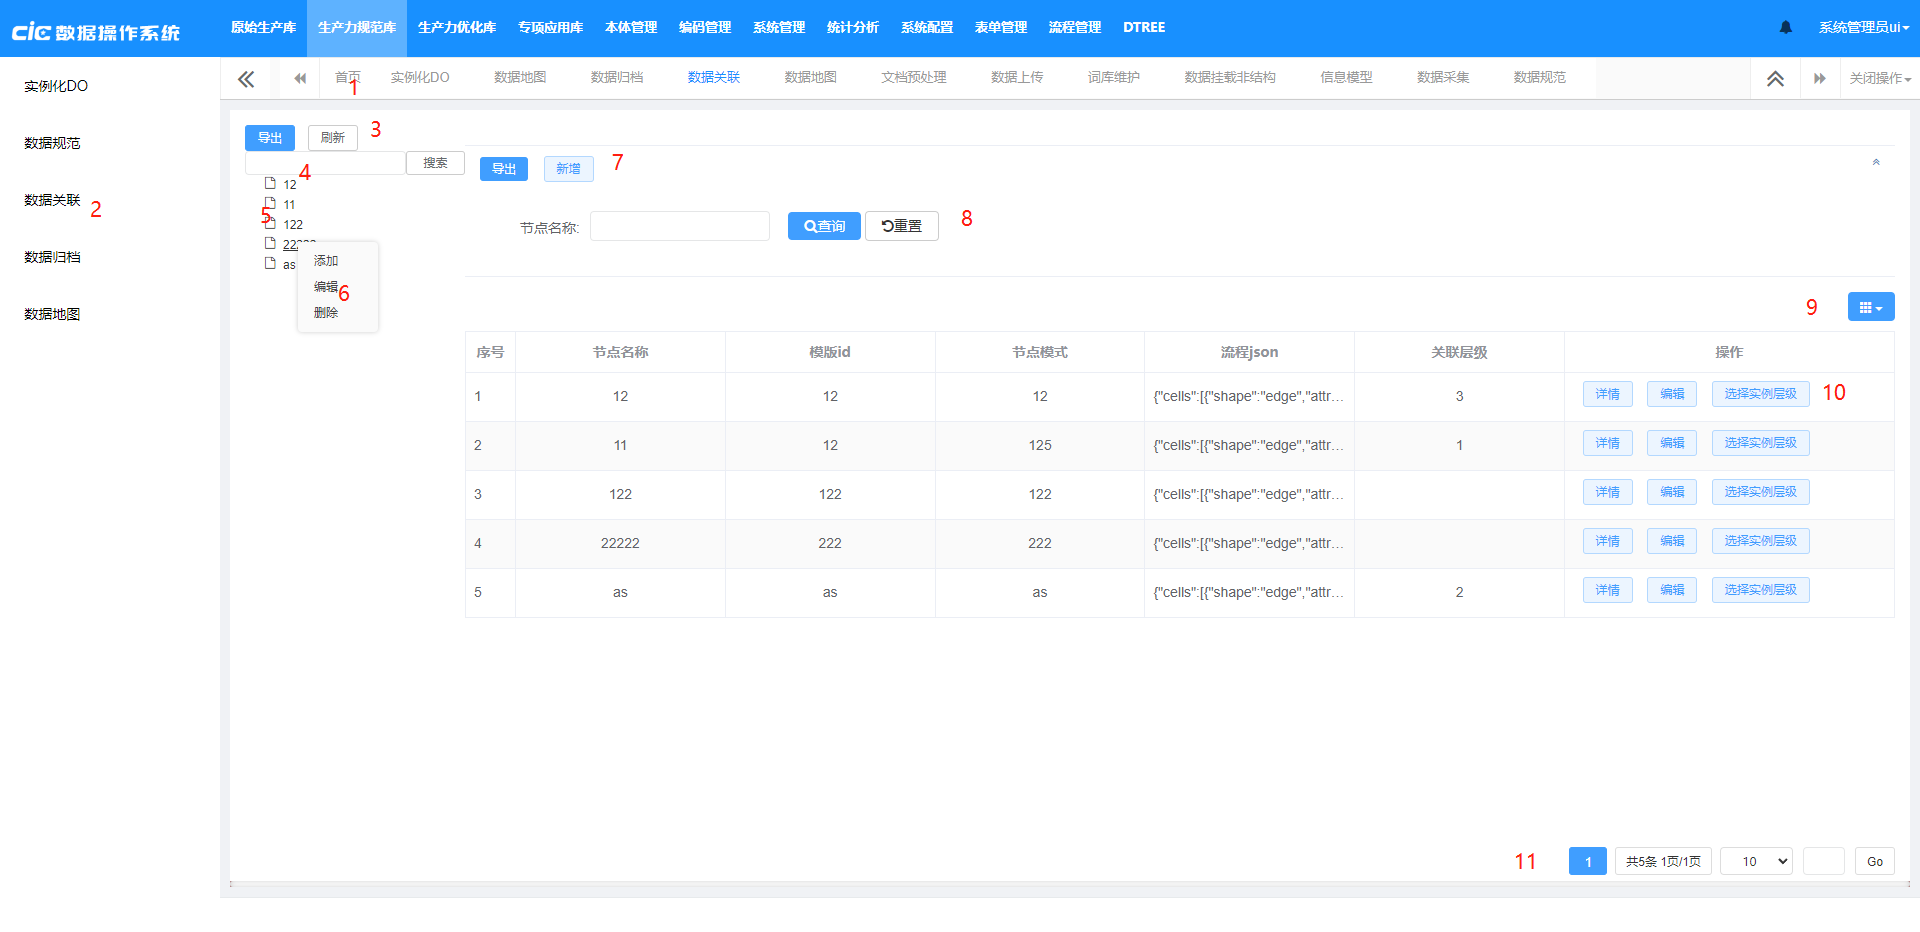Switch to the 数据归档 tab
Viewport: 1920px width, 932px height.
616,78
